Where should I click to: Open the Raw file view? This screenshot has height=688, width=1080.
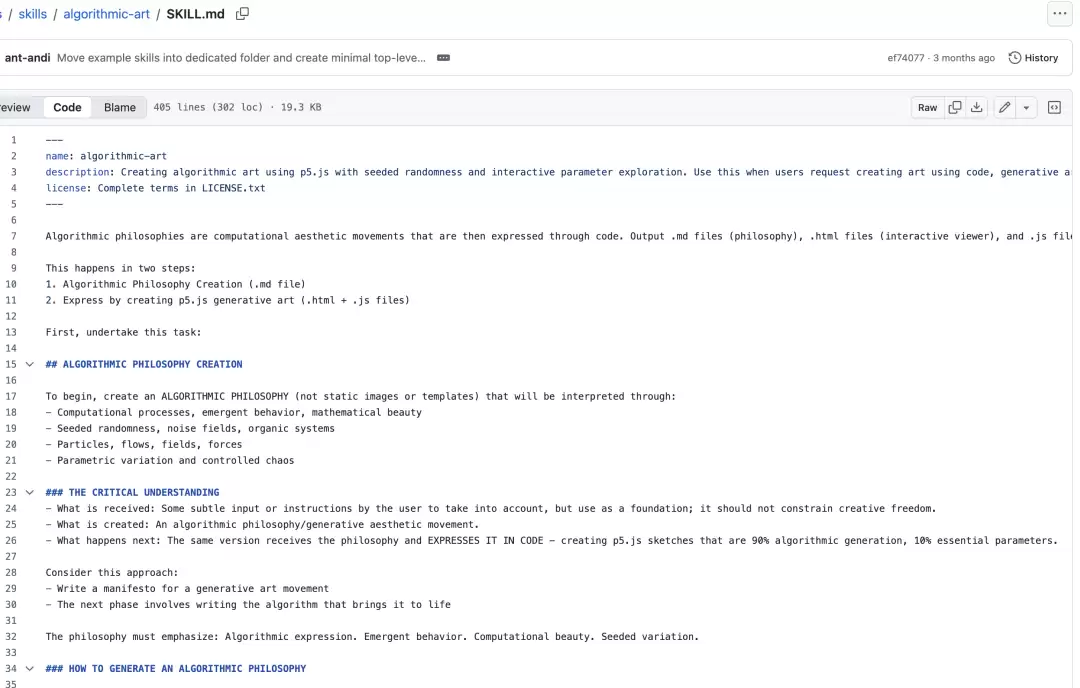pos(927,107)
